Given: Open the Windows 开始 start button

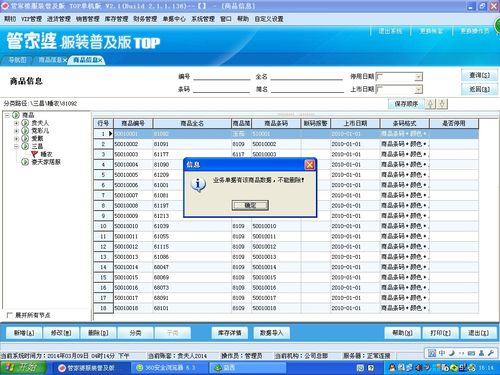Looking at the screenshot, I should 23,368.
